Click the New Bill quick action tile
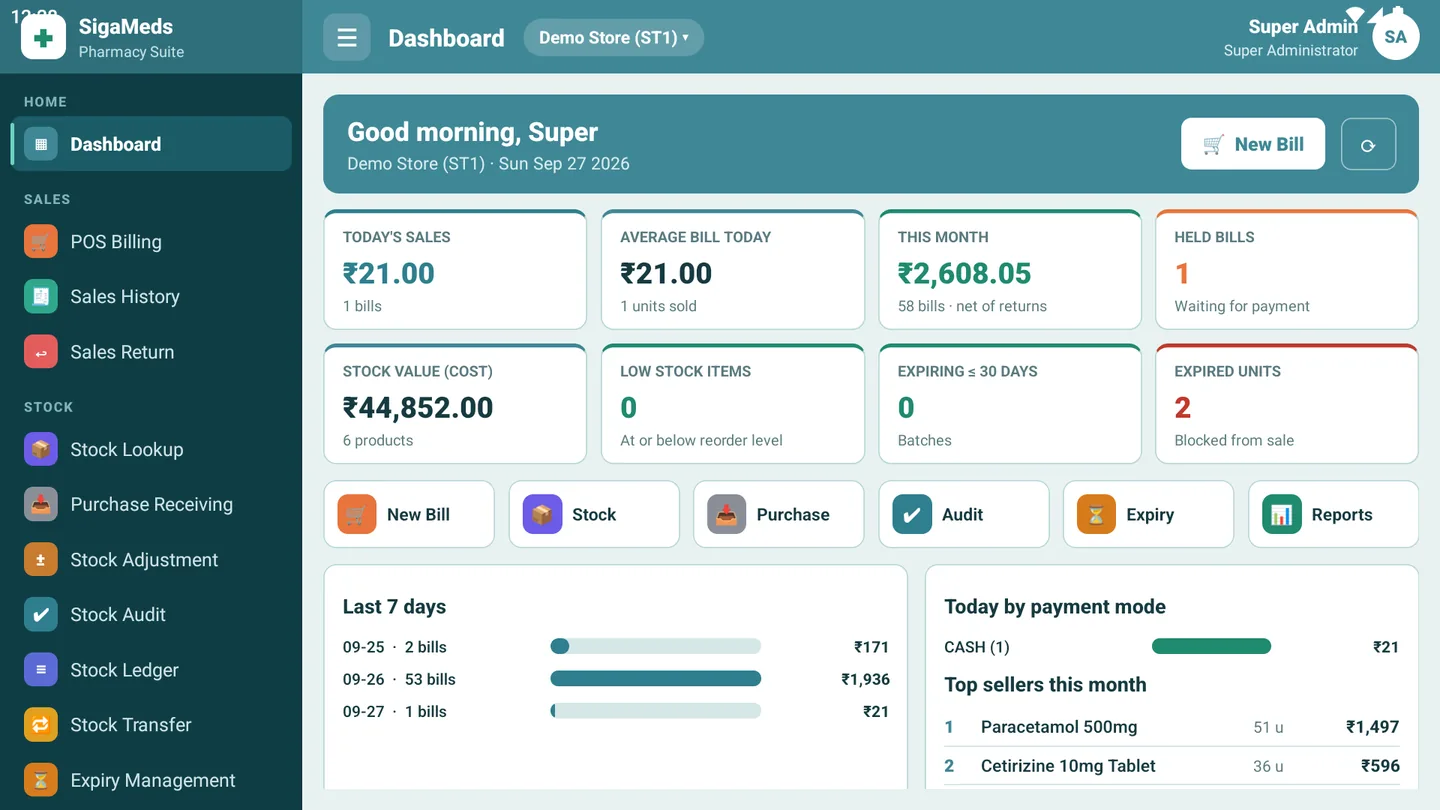1440x810 pixels. [409, 514]
